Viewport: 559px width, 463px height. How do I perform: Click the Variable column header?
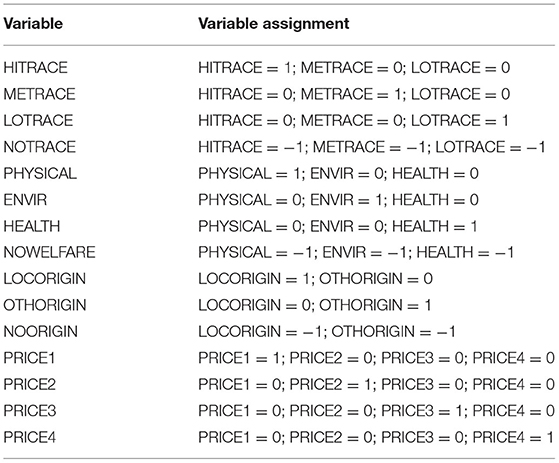click(33, 24)
